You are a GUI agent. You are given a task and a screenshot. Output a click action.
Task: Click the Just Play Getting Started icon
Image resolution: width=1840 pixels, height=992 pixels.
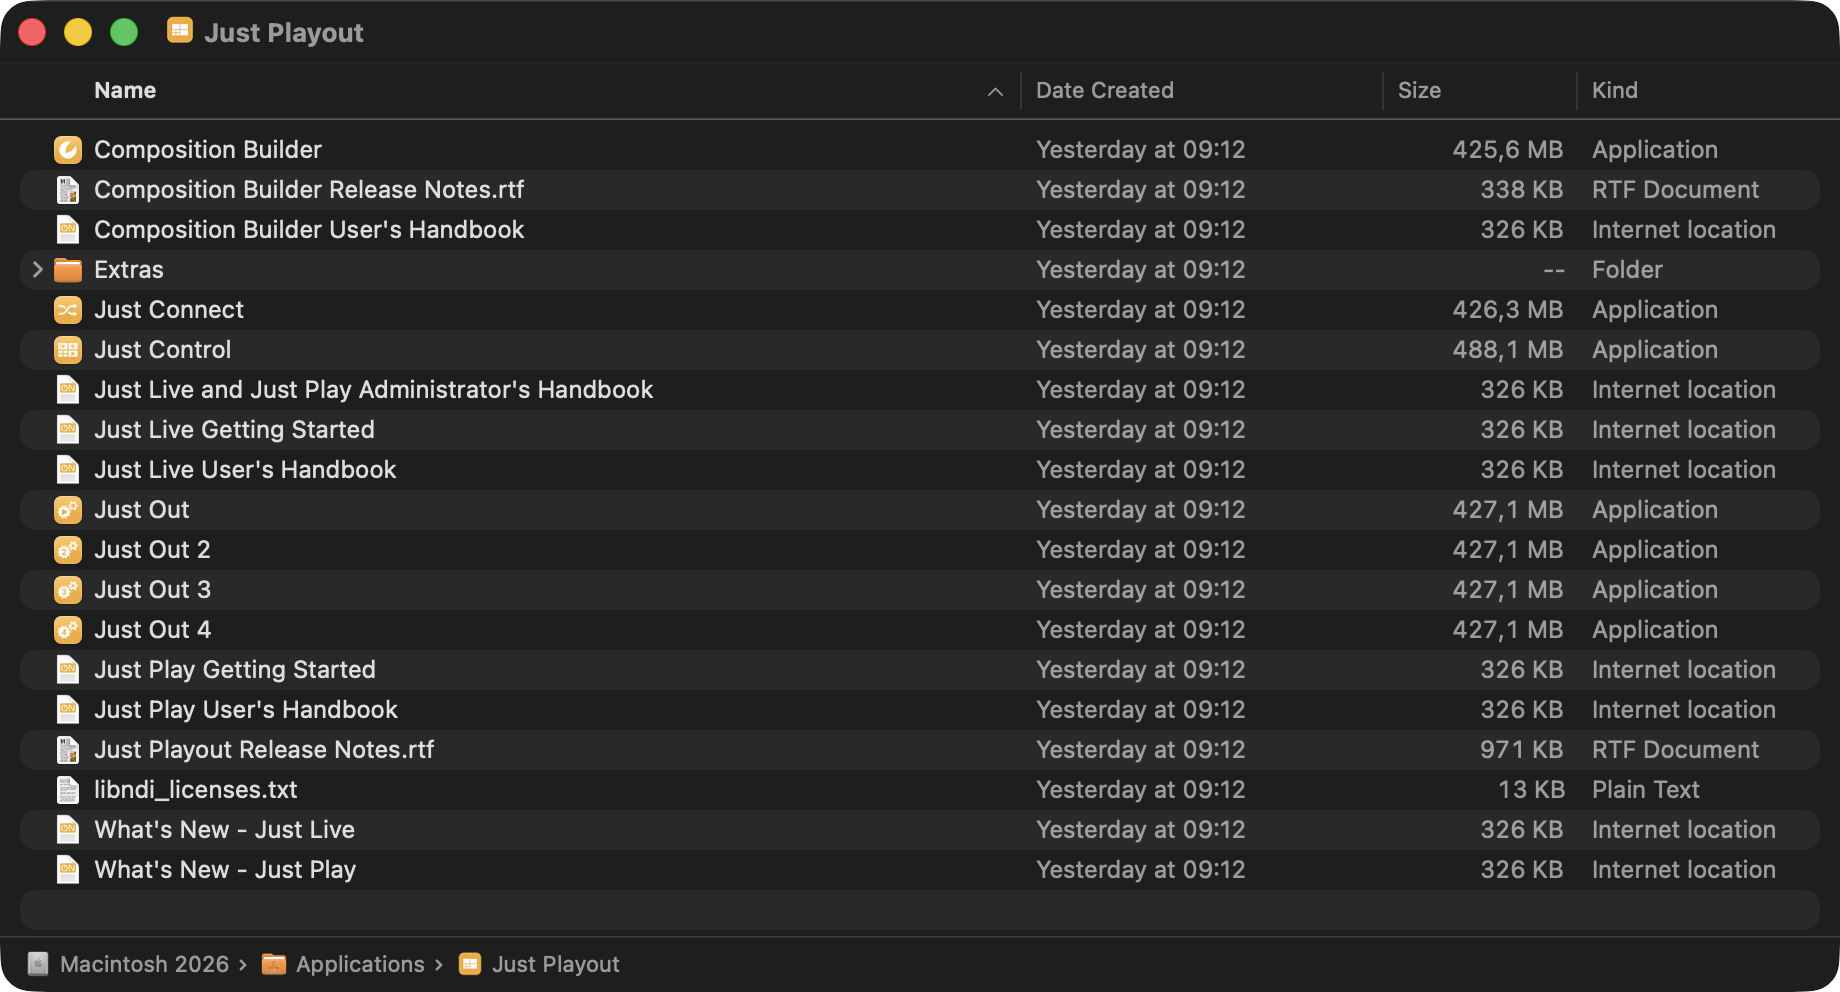[x=67, y=670]
